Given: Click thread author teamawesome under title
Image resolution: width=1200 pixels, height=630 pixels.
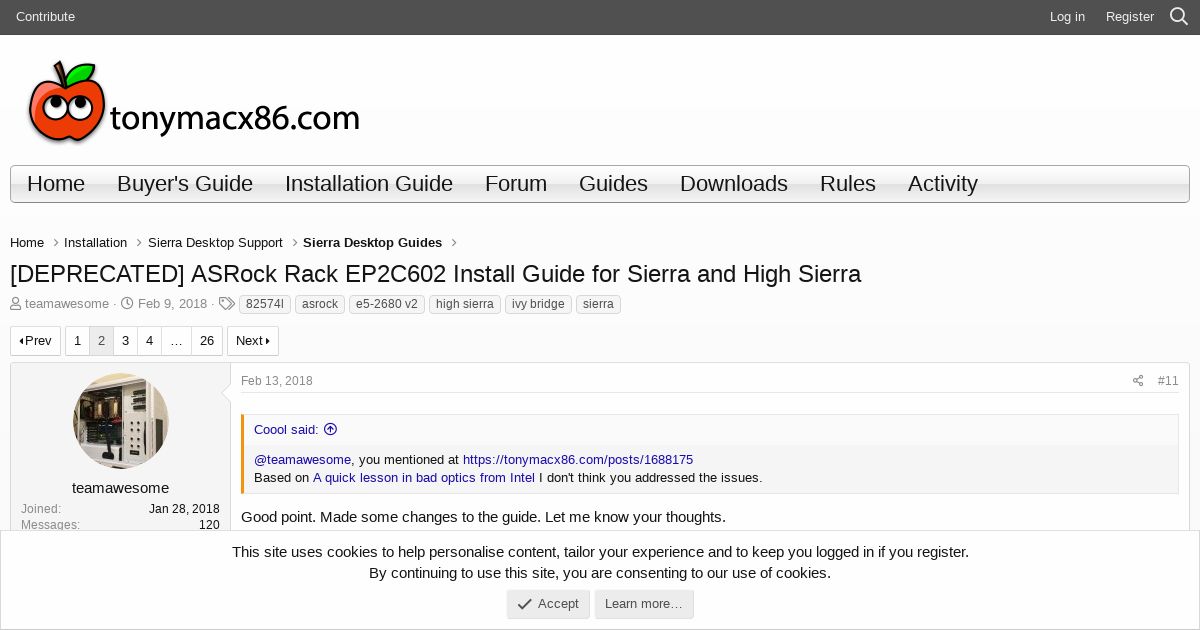Looking at the screenshot, I should pos(67,304).
